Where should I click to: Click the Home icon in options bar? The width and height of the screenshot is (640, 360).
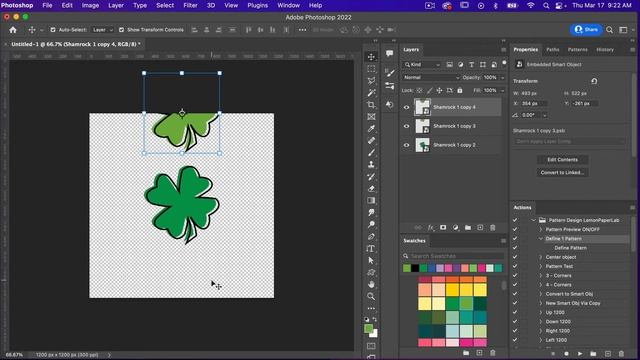pos(13,30)
